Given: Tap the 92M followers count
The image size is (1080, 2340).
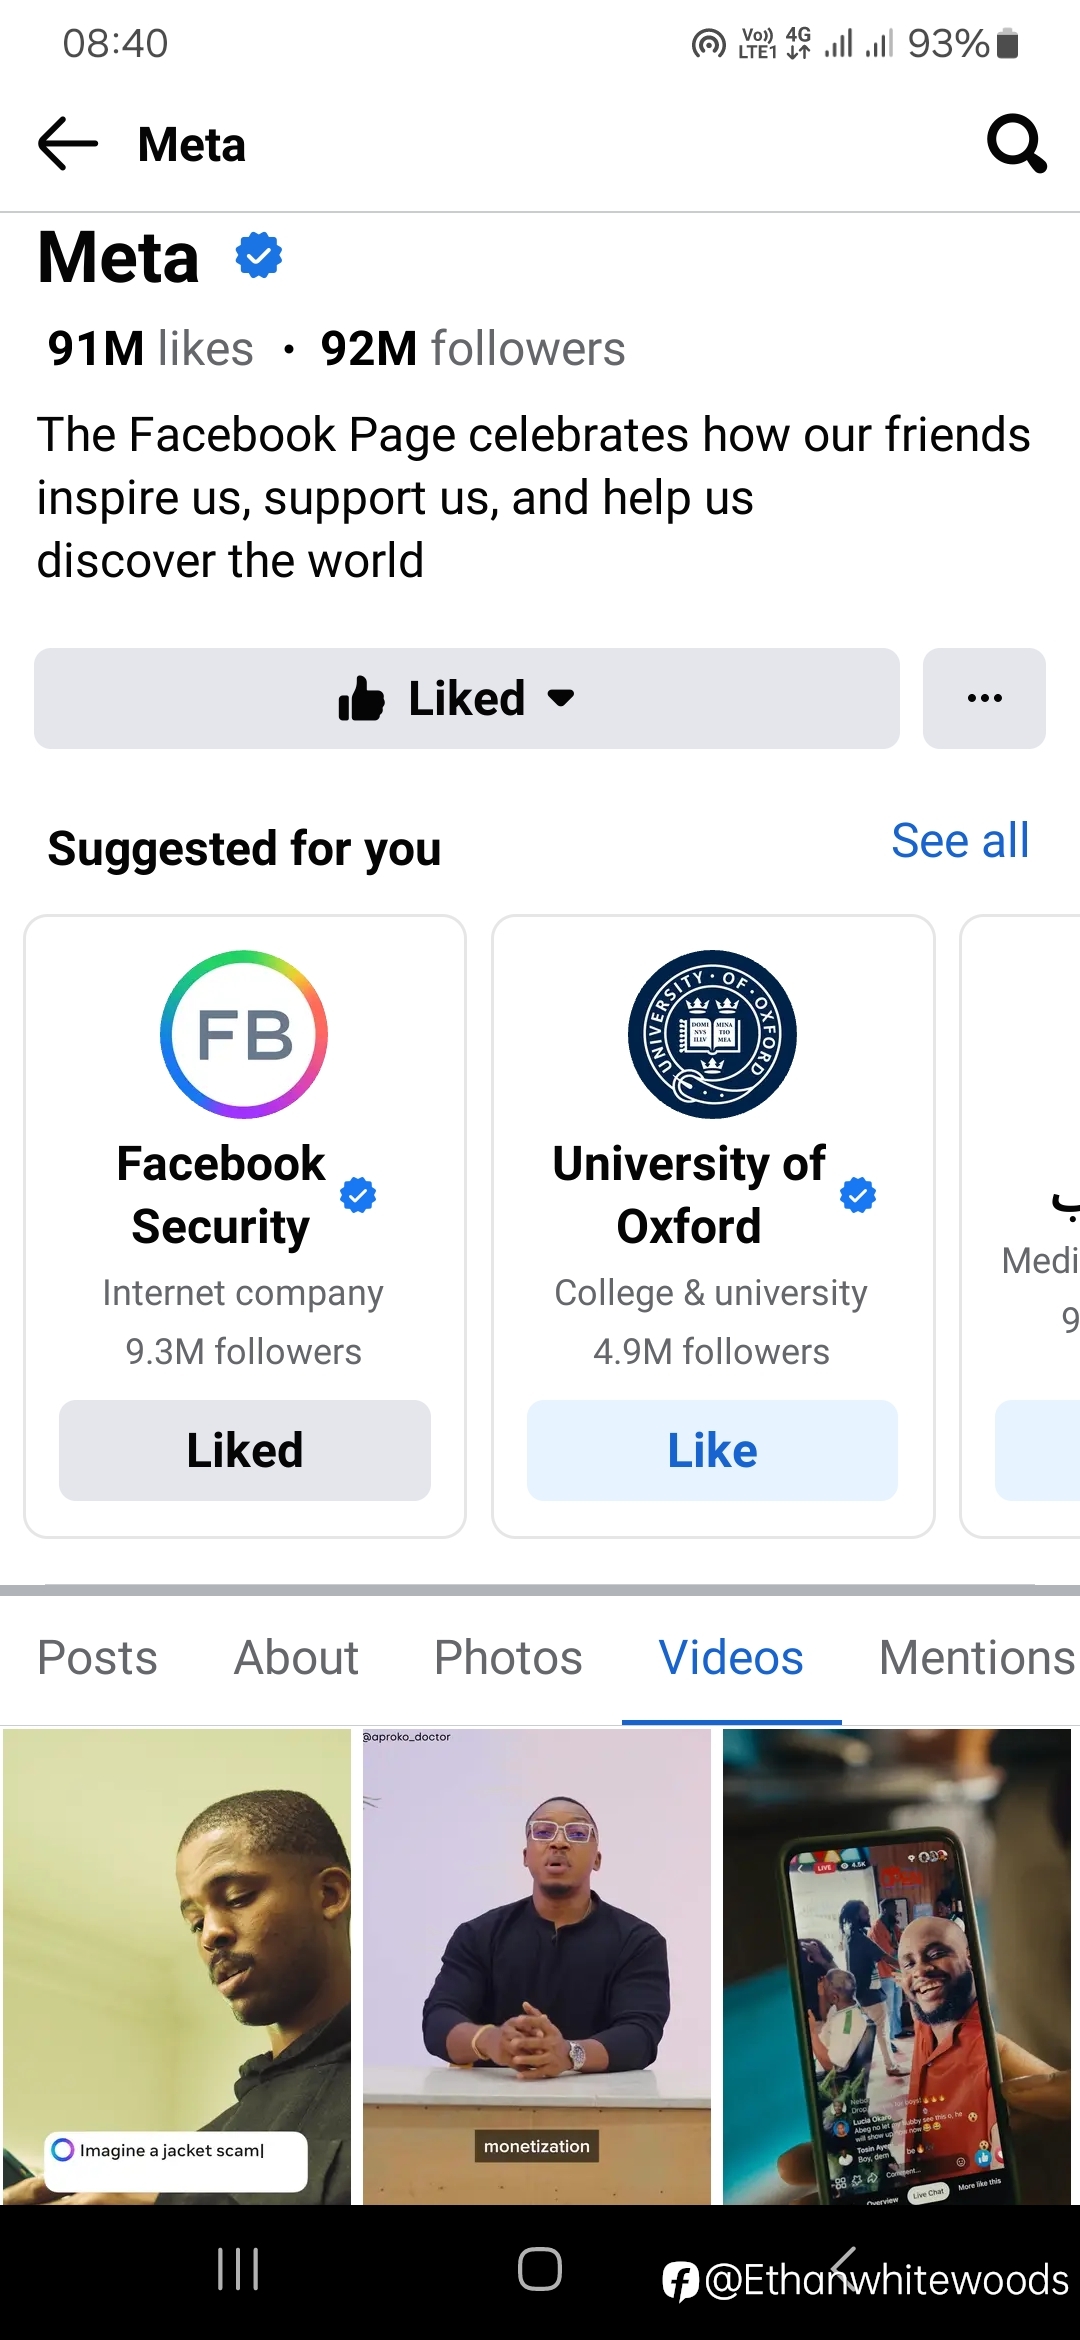Looking at the screenshot, I should point(472,349).
